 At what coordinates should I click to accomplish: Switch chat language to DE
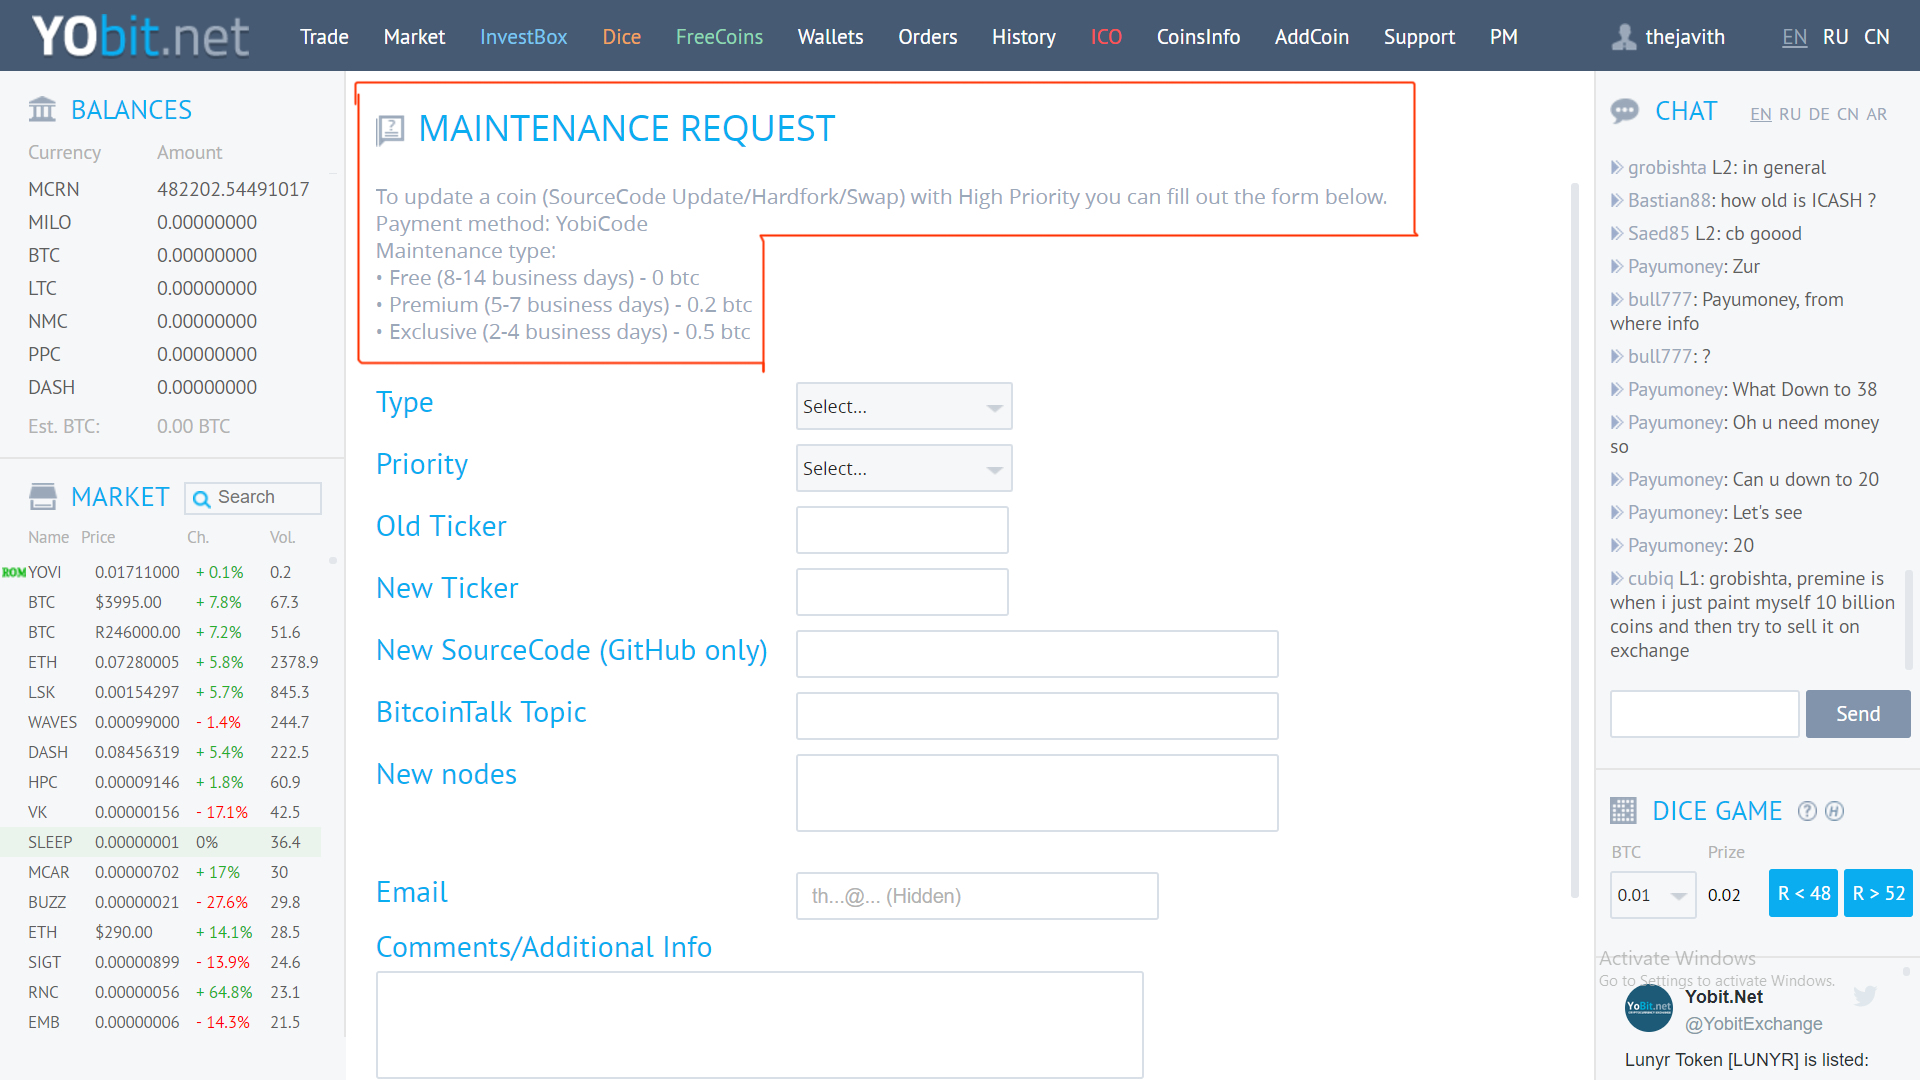click(x=1819, y=114)
